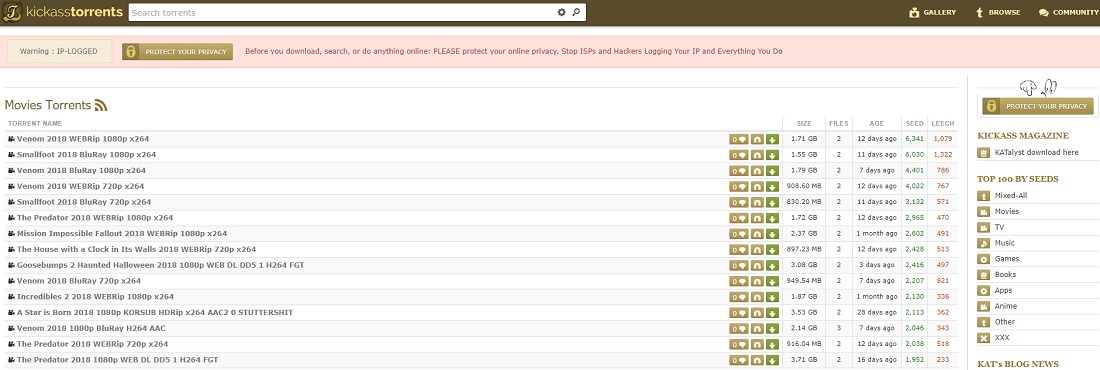Viewport: 1100px width, 370px height.
Task: Open the Browse menu
Action: [998, 13]
